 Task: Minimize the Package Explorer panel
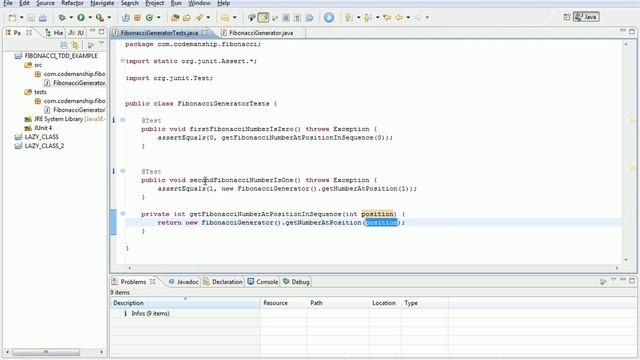(x=93, y=31)
